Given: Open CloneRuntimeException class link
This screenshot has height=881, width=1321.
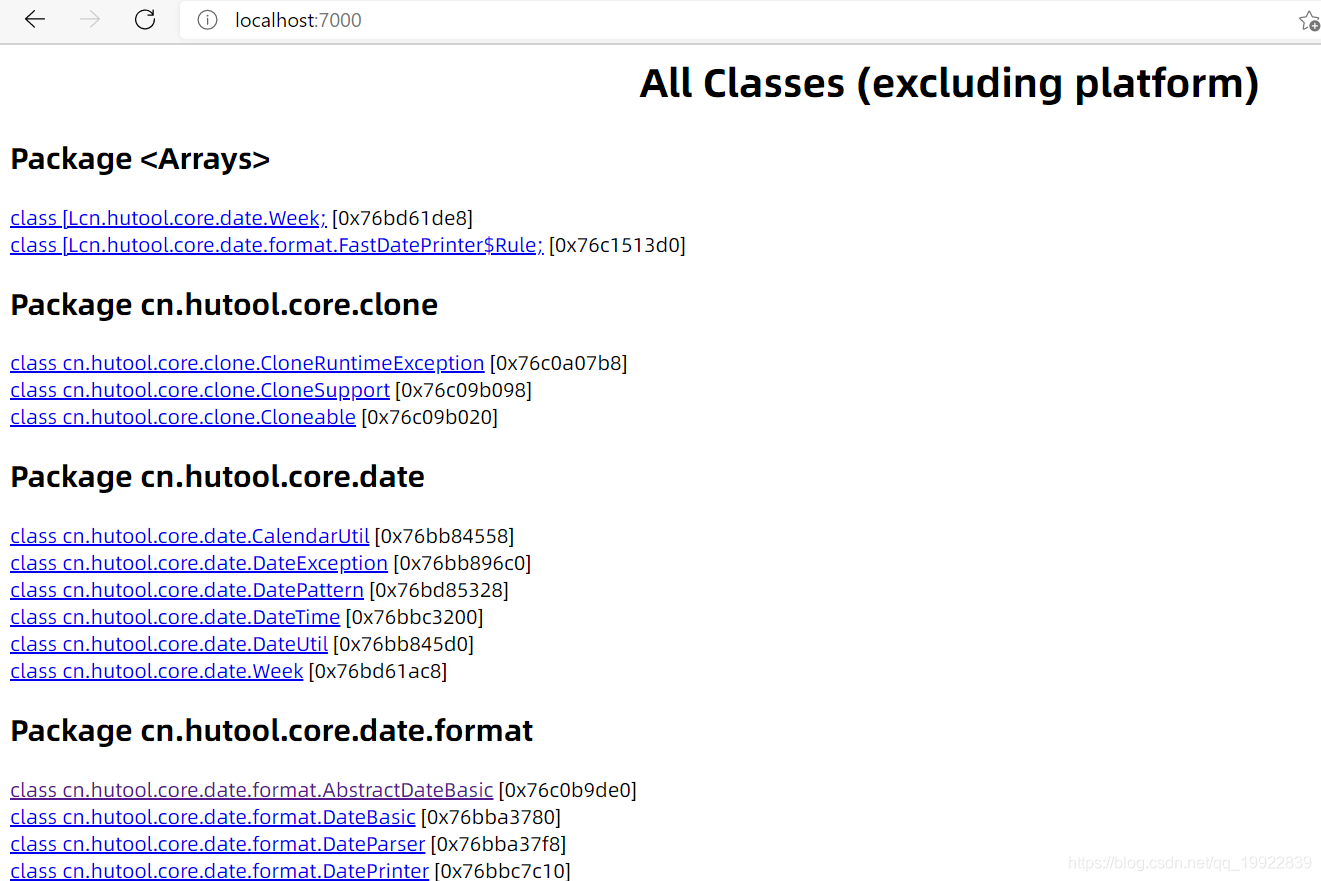Looking at the screenshot, I should (x=247, y=363).
